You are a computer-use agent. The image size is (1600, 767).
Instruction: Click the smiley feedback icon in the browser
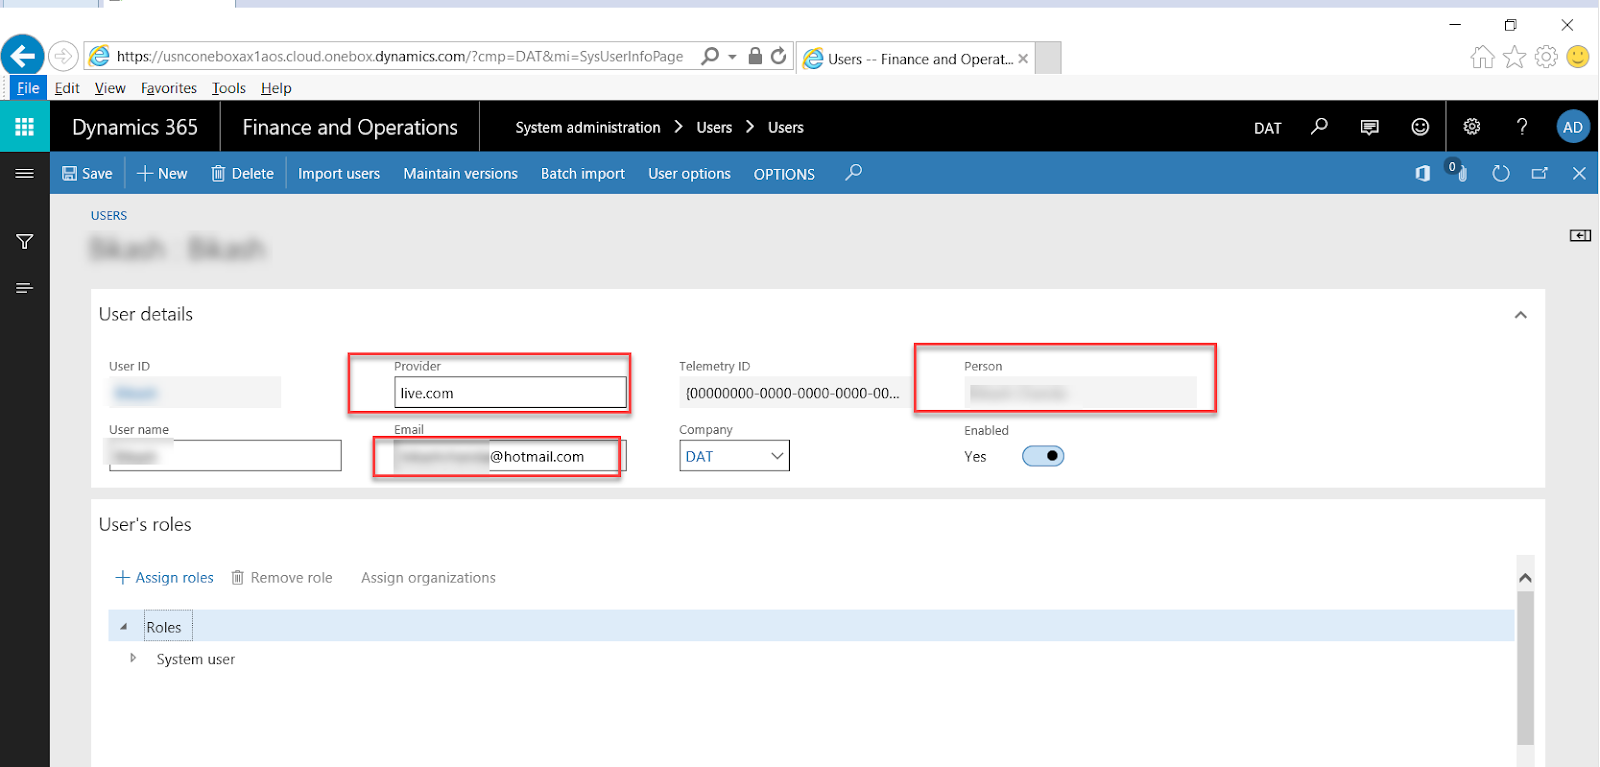(x=1578, y=57)
